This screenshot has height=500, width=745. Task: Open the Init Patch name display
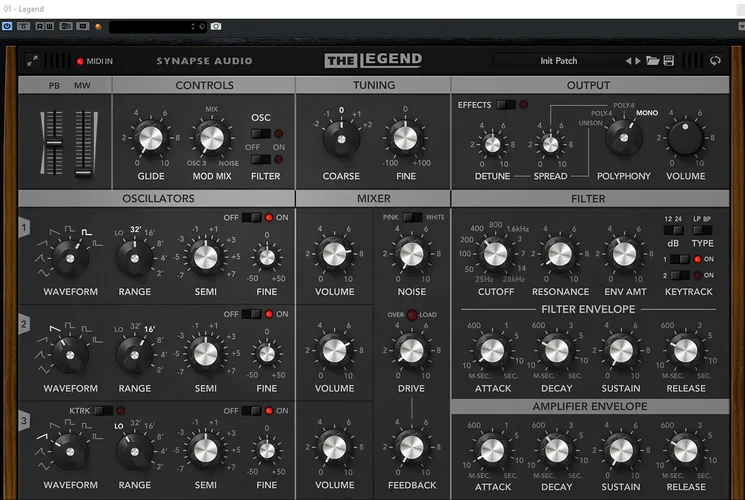[559, 61]
